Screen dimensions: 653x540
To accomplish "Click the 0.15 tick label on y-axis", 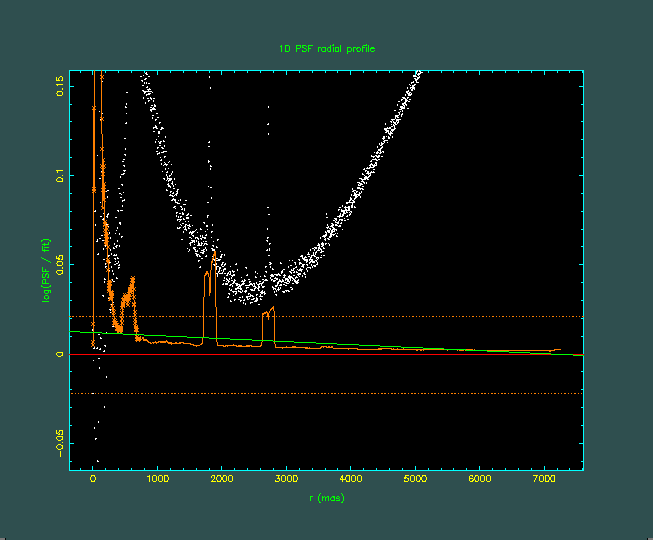I will tap(61, 86).
